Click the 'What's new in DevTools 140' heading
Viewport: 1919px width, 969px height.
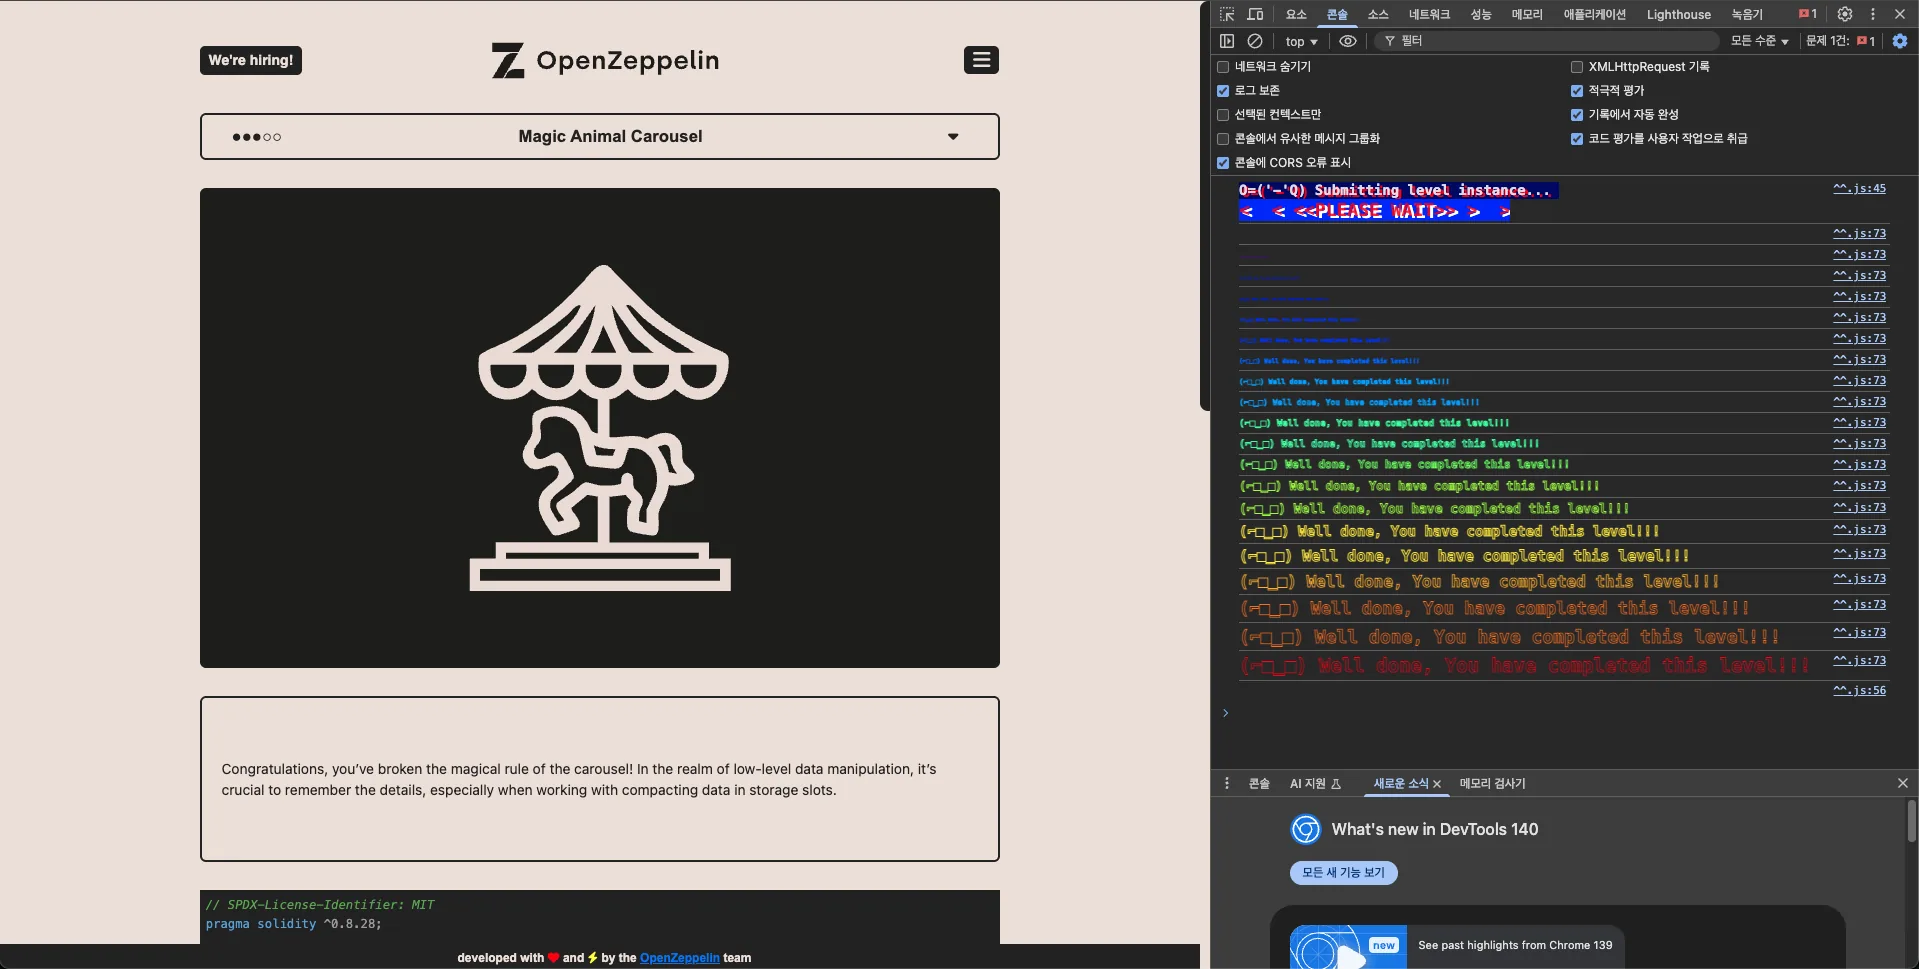click(x=1435, y=829)
